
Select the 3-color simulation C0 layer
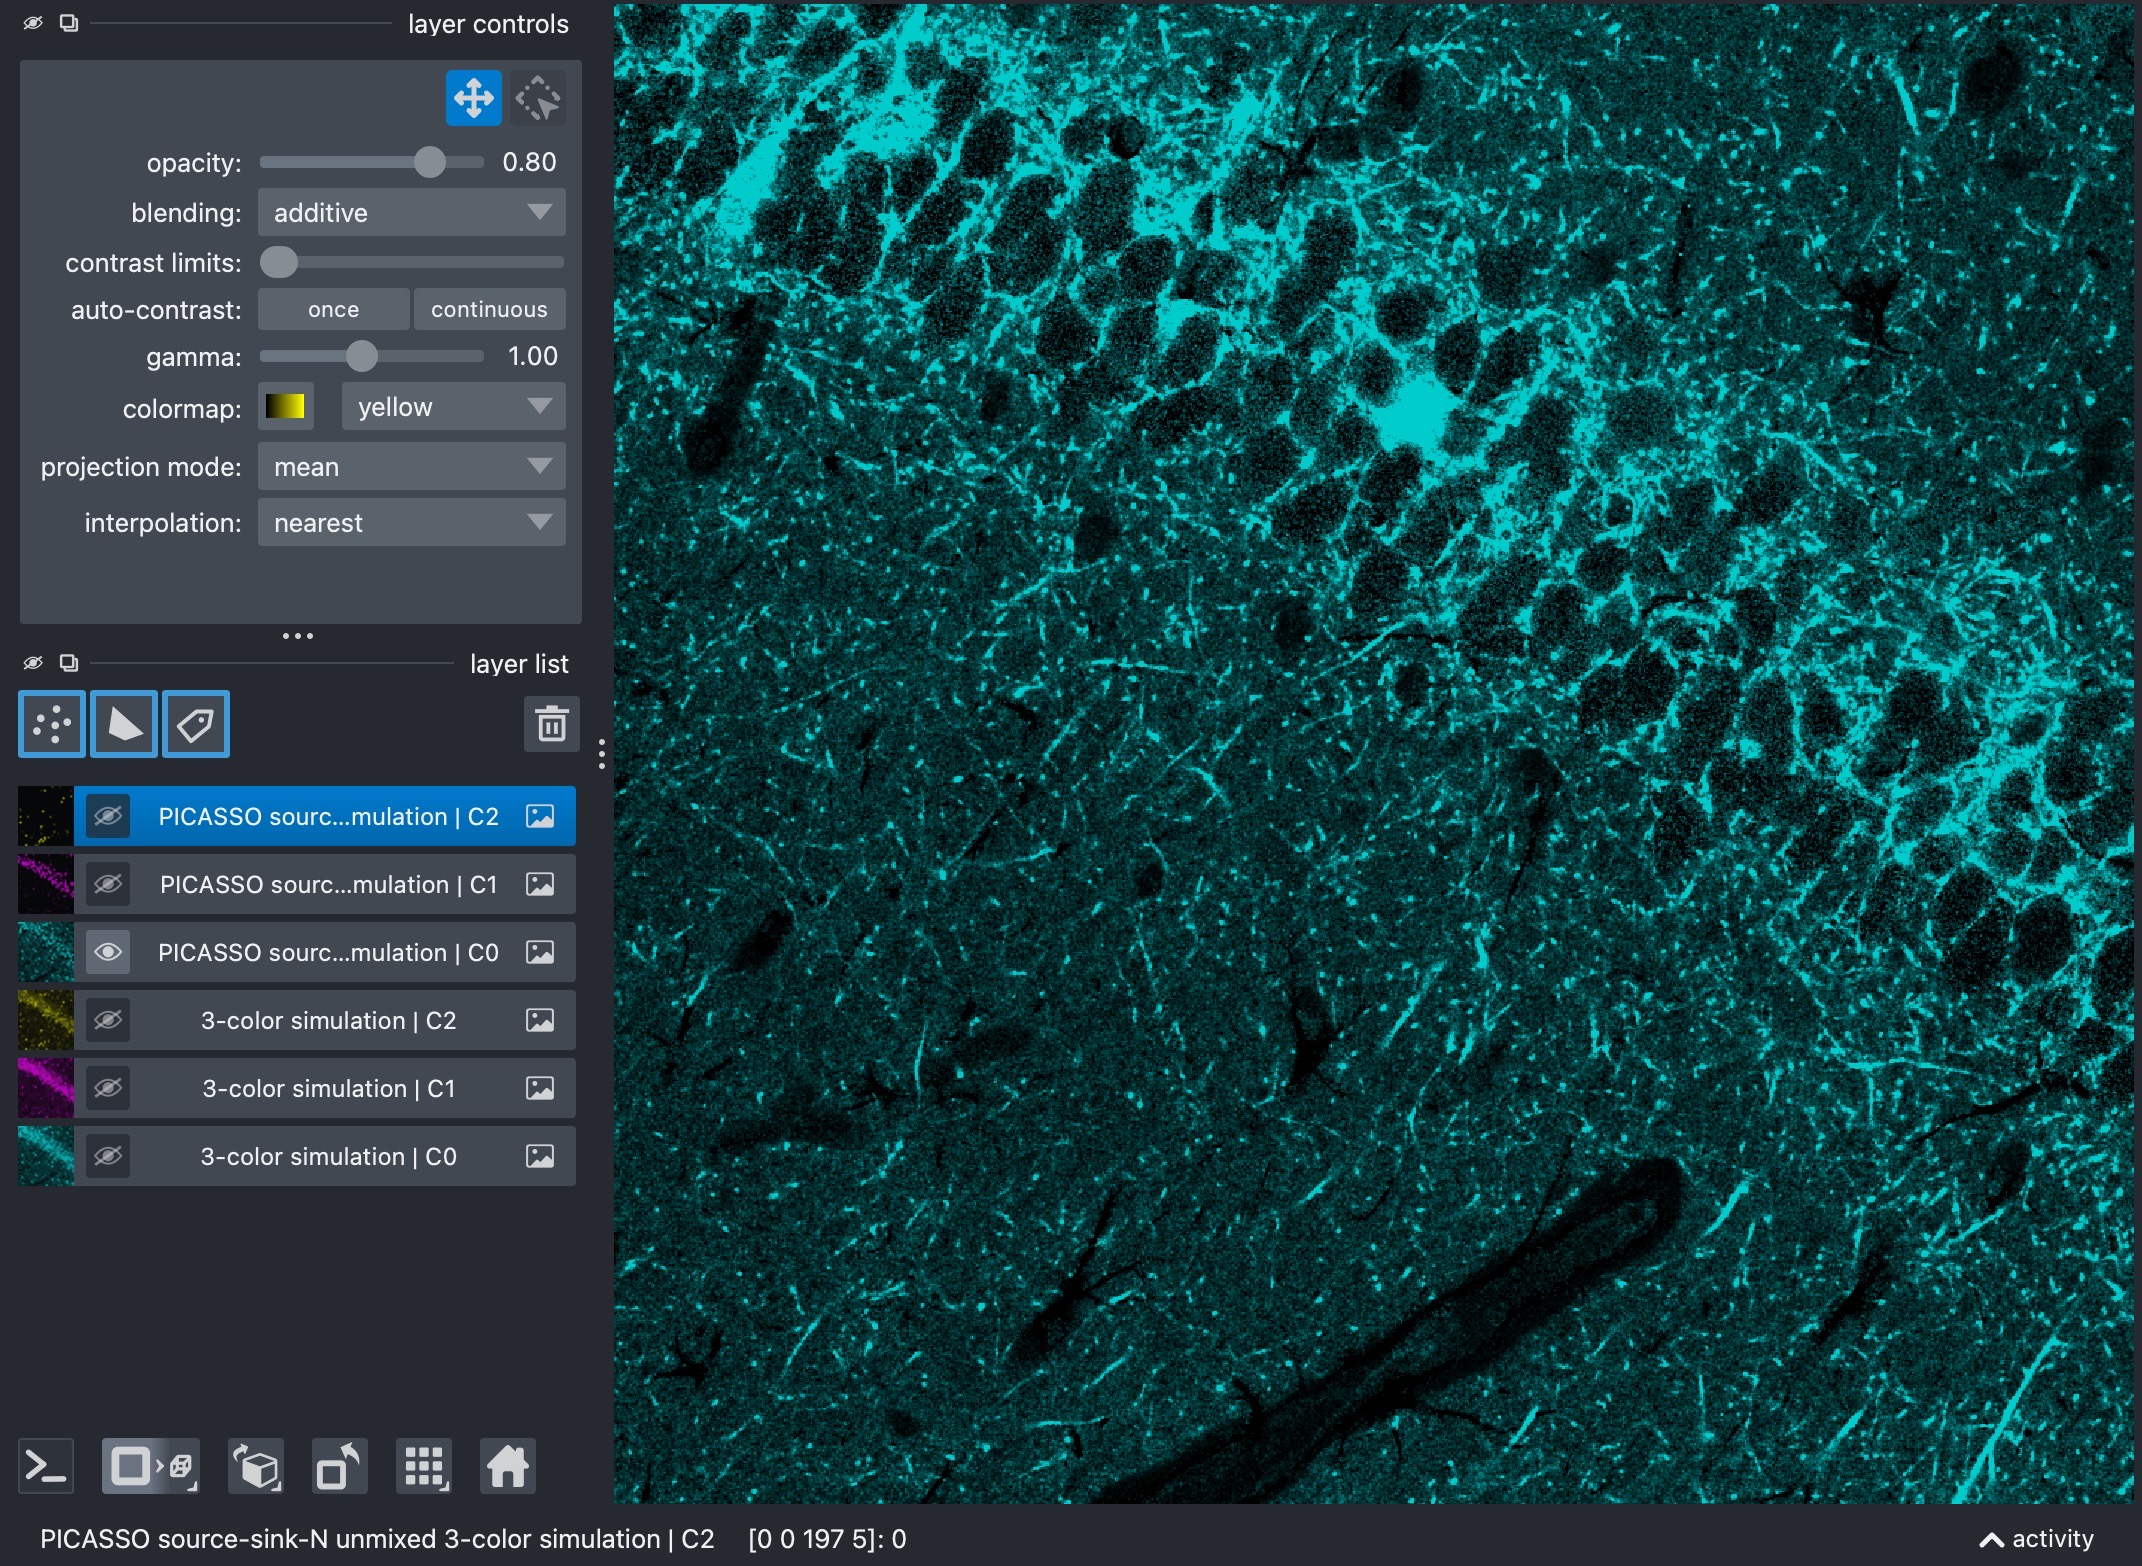click(x=328, y=1156)
